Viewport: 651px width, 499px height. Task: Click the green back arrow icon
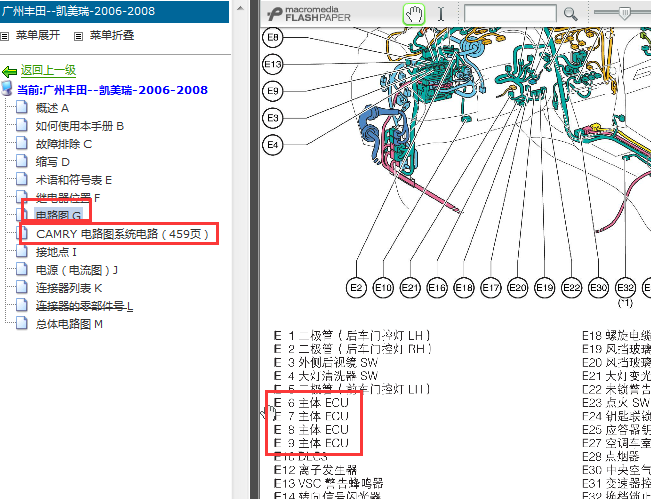point(9,71)
